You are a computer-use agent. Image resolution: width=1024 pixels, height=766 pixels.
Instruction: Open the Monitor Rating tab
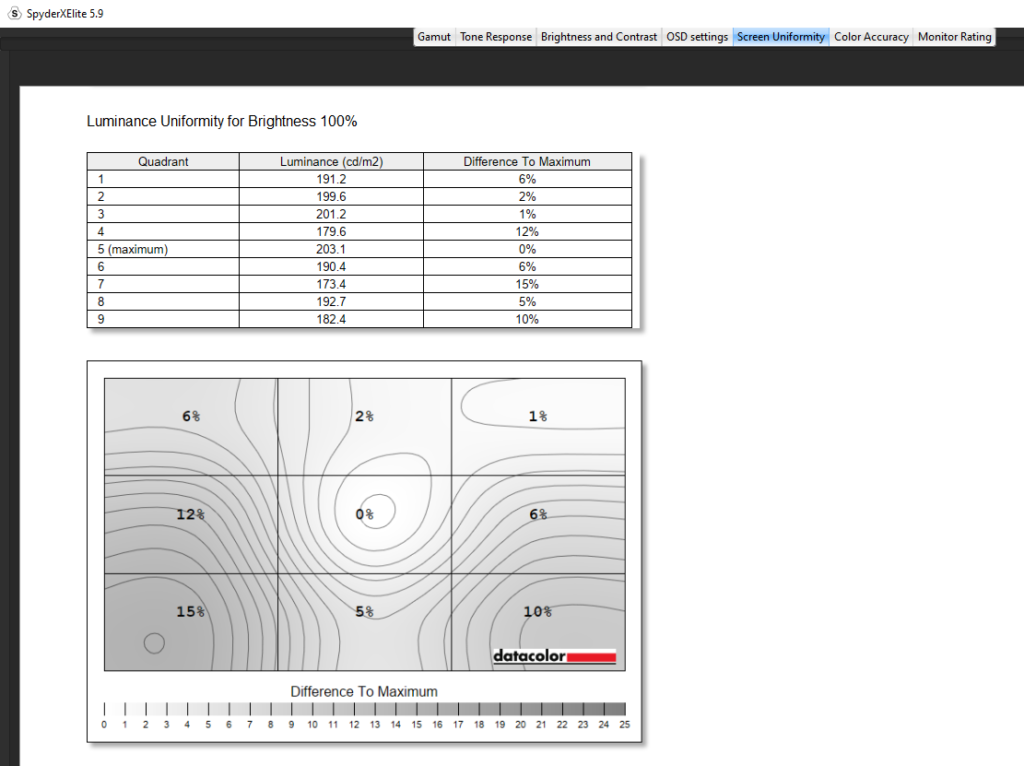point(954,37)
